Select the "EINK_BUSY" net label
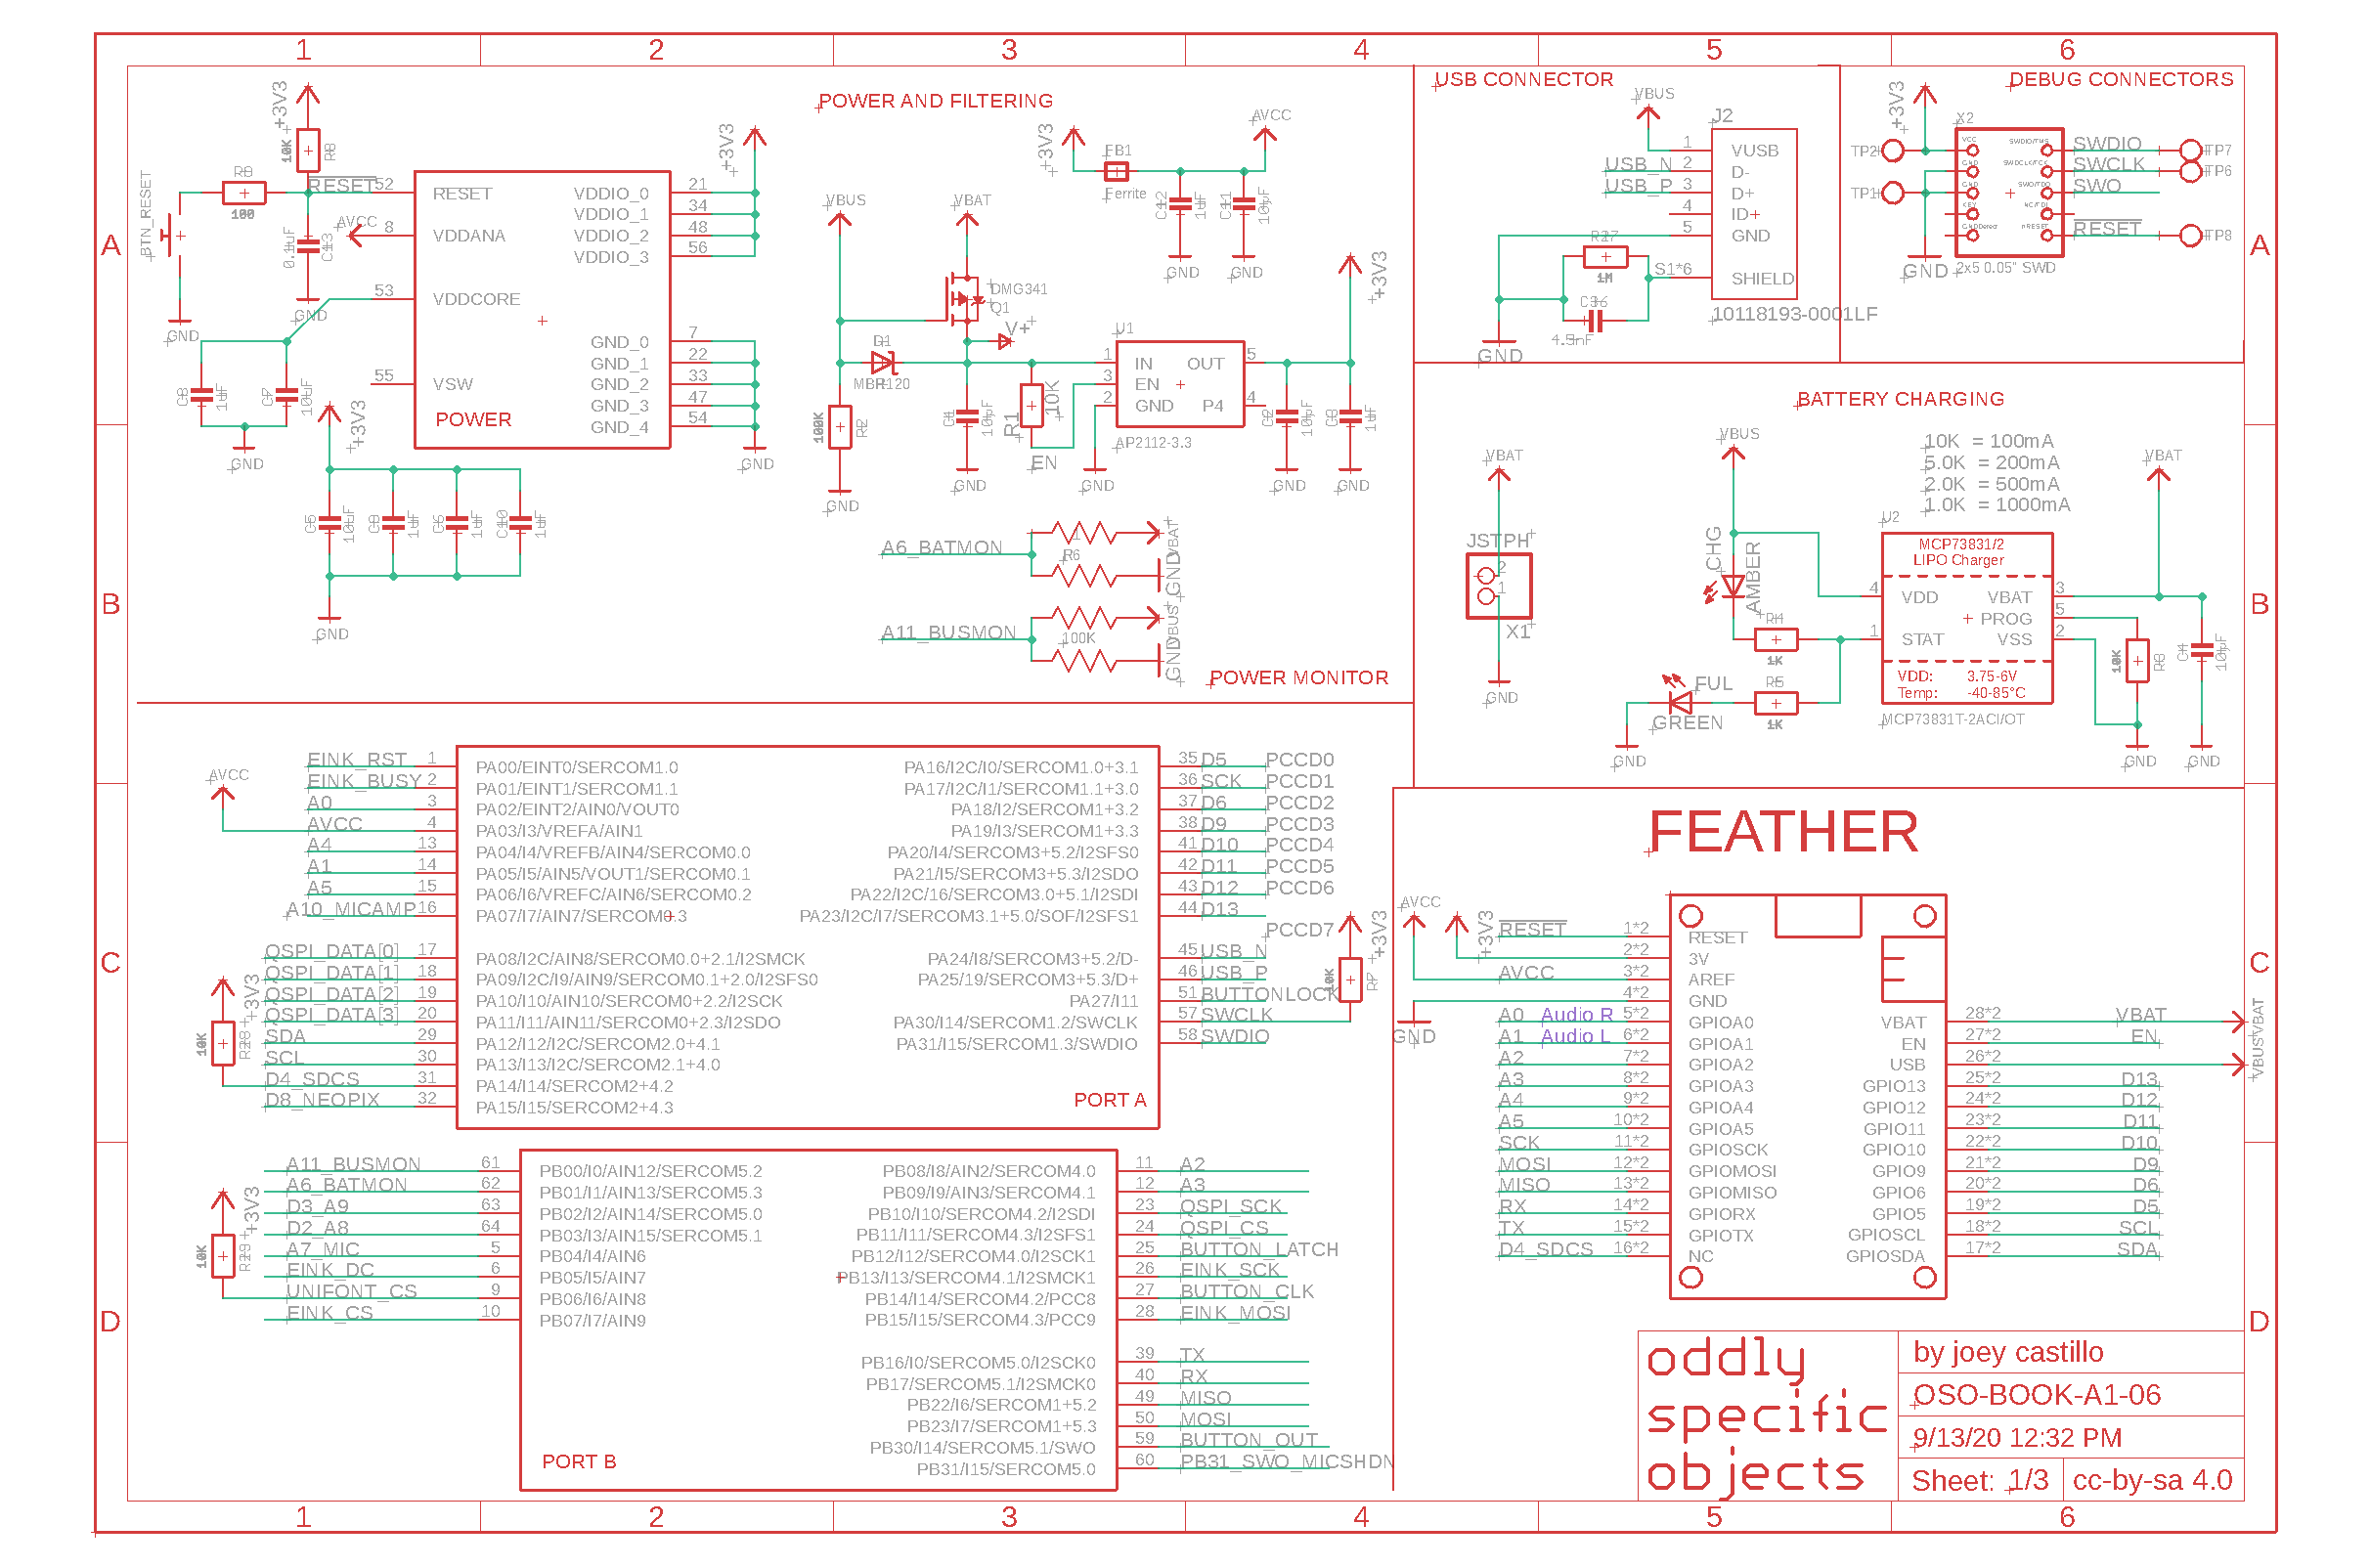 coord(364,780)
